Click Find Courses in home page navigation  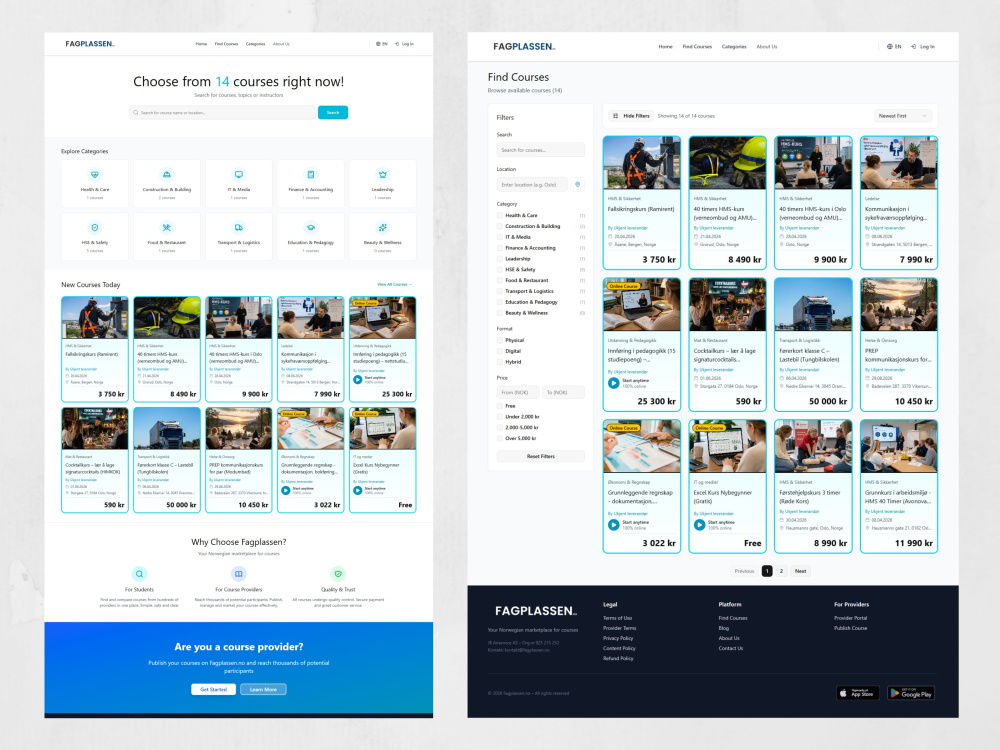tap(226, 44)
